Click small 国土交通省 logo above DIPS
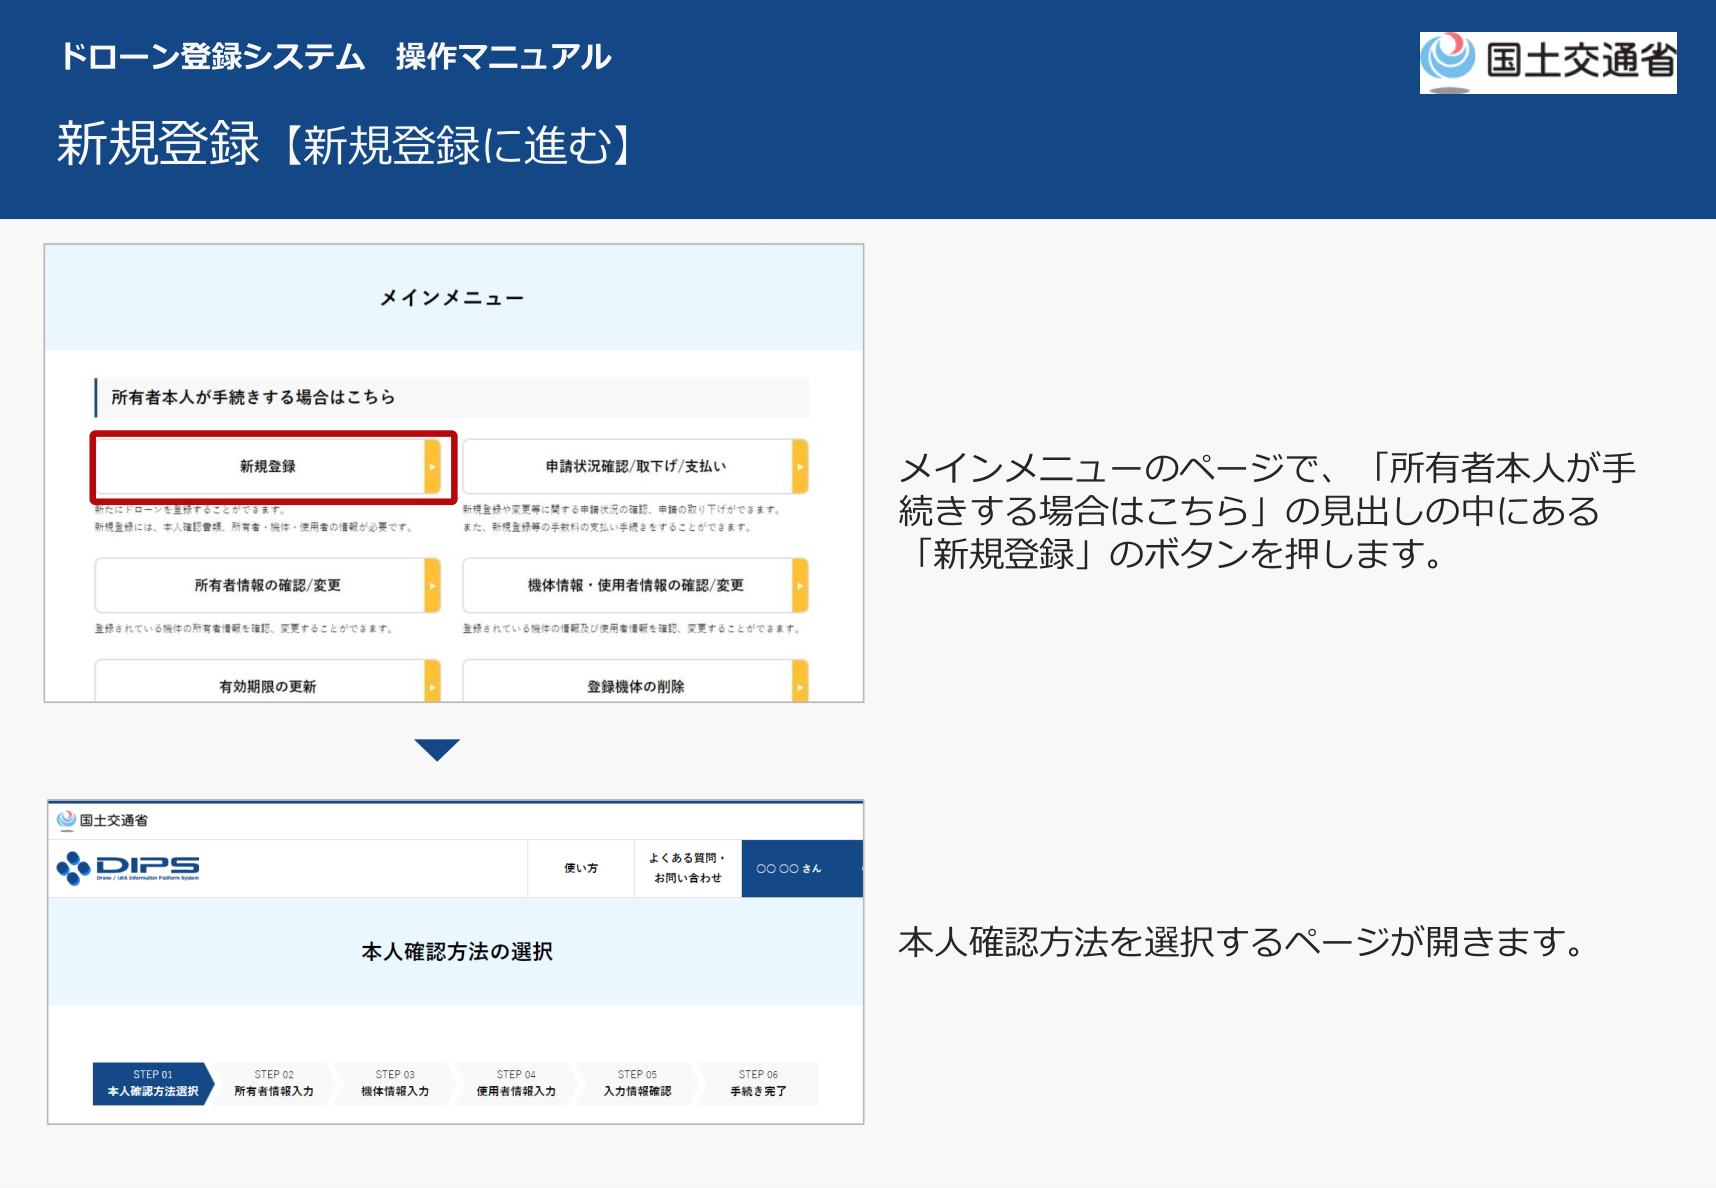 click(102, 820)
